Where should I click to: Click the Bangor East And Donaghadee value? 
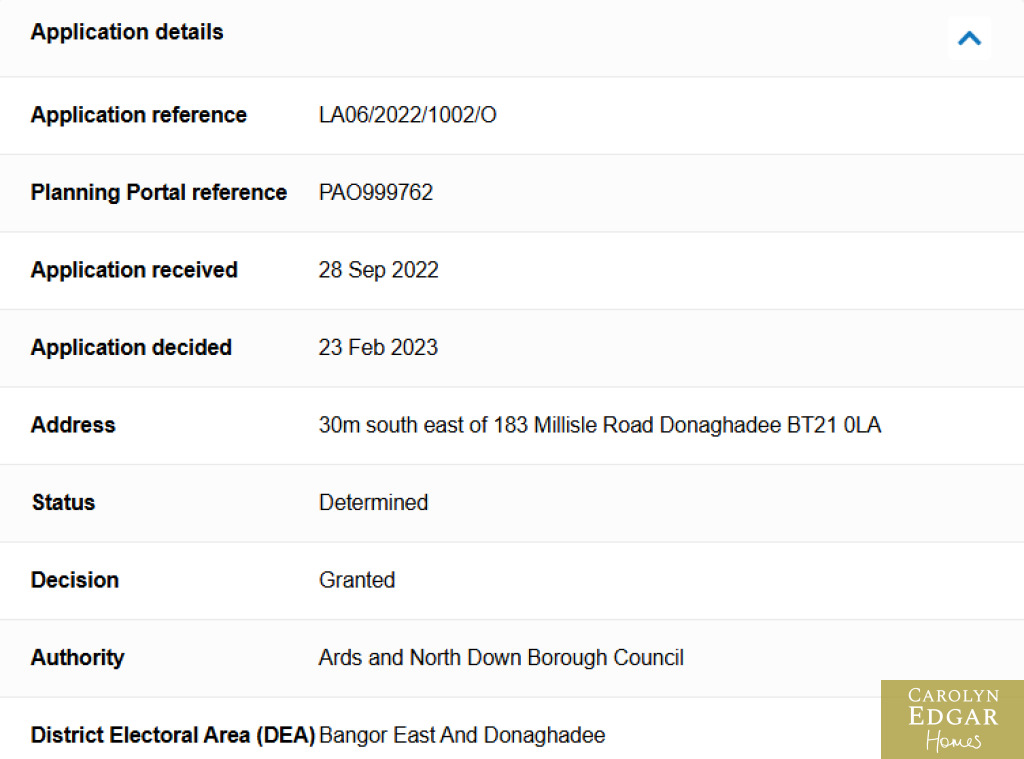pyautogui.click(x=462, y=735)
